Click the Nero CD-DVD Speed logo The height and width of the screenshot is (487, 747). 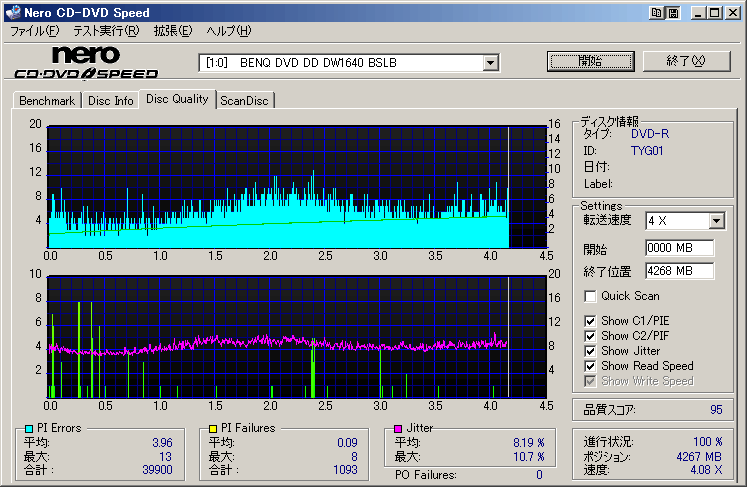(x=86, y=62)
